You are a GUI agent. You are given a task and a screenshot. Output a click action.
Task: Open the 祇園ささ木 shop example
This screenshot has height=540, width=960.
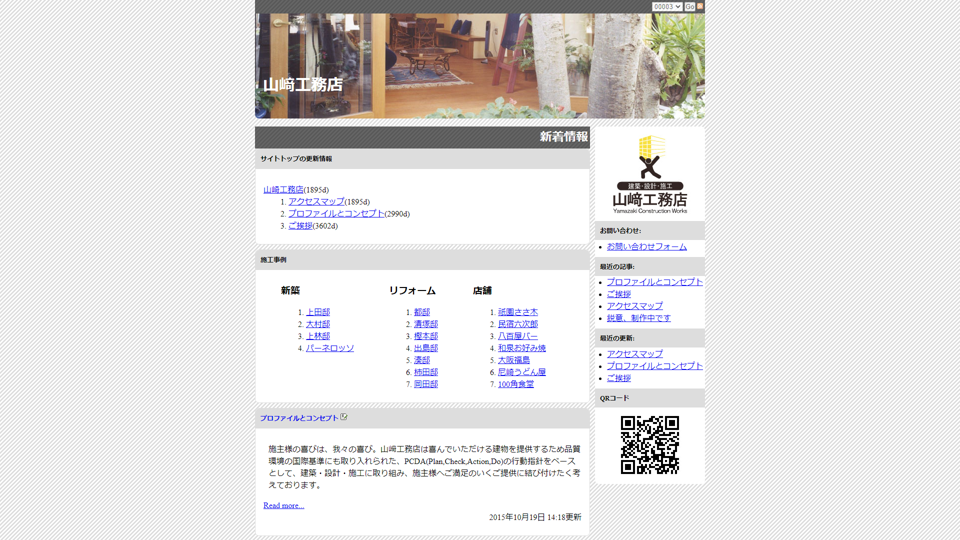point(518,312)
